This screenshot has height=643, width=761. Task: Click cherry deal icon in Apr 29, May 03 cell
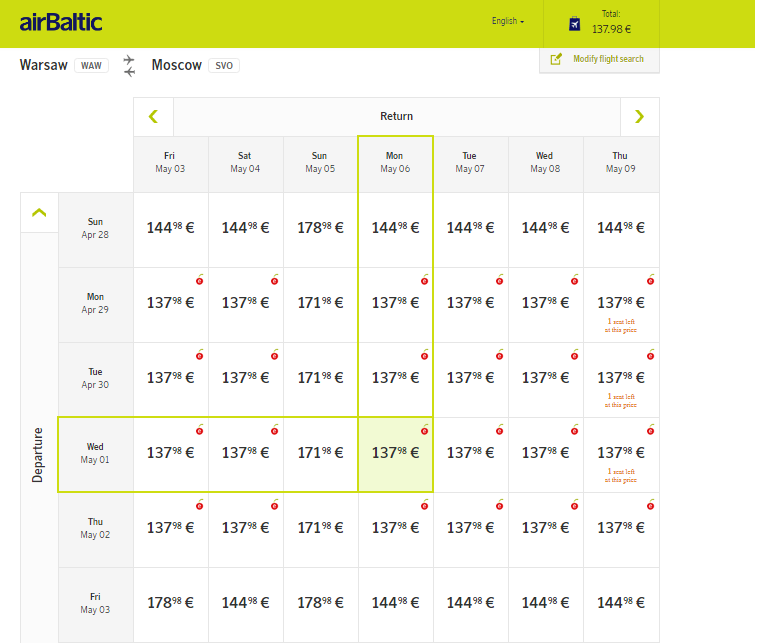199,280
